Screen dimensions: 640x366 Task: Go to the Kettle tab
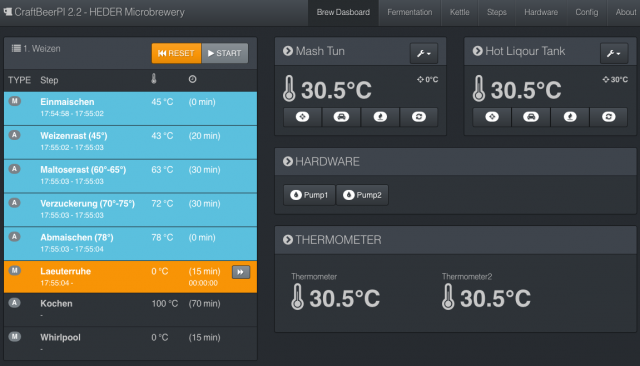pyautogui.click(x=460, y=12)
